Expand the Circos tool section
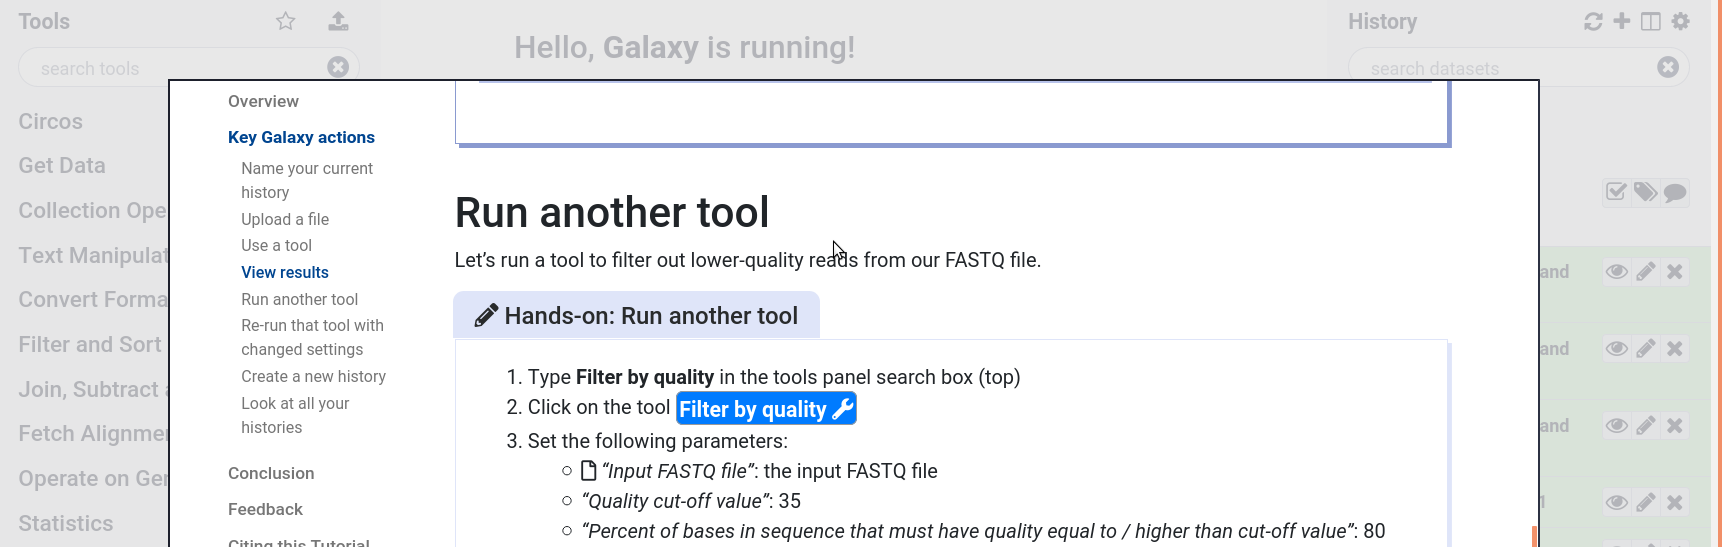 51,122
